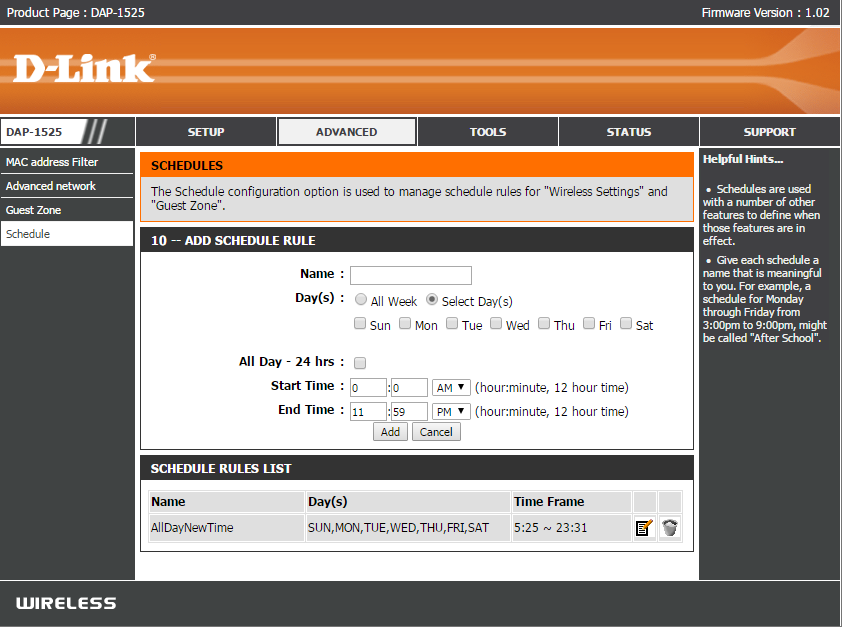
Task: Click the 5:25 ~ 23:31 time frame cell
Action: click(571, 528)
